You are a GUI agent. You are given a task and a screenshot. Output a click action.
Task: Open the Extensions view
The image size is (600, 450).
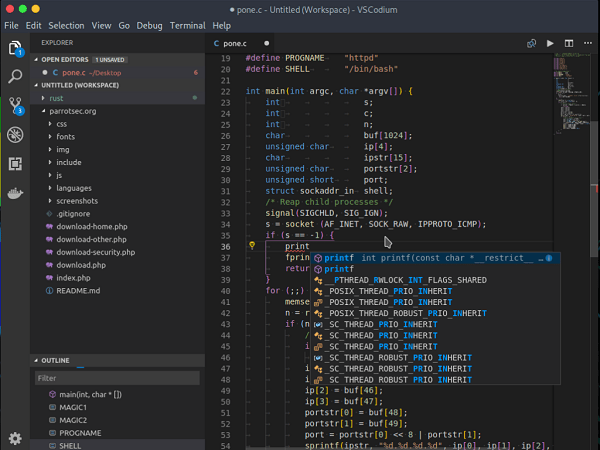(15, 163)
